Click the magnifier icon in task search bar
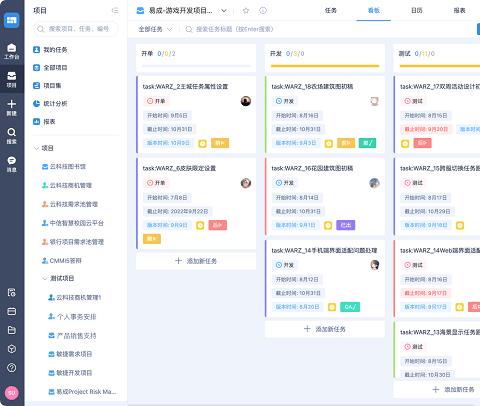Image resolution: width=480 pixels, height=406 pixels. tap(189, 29)
